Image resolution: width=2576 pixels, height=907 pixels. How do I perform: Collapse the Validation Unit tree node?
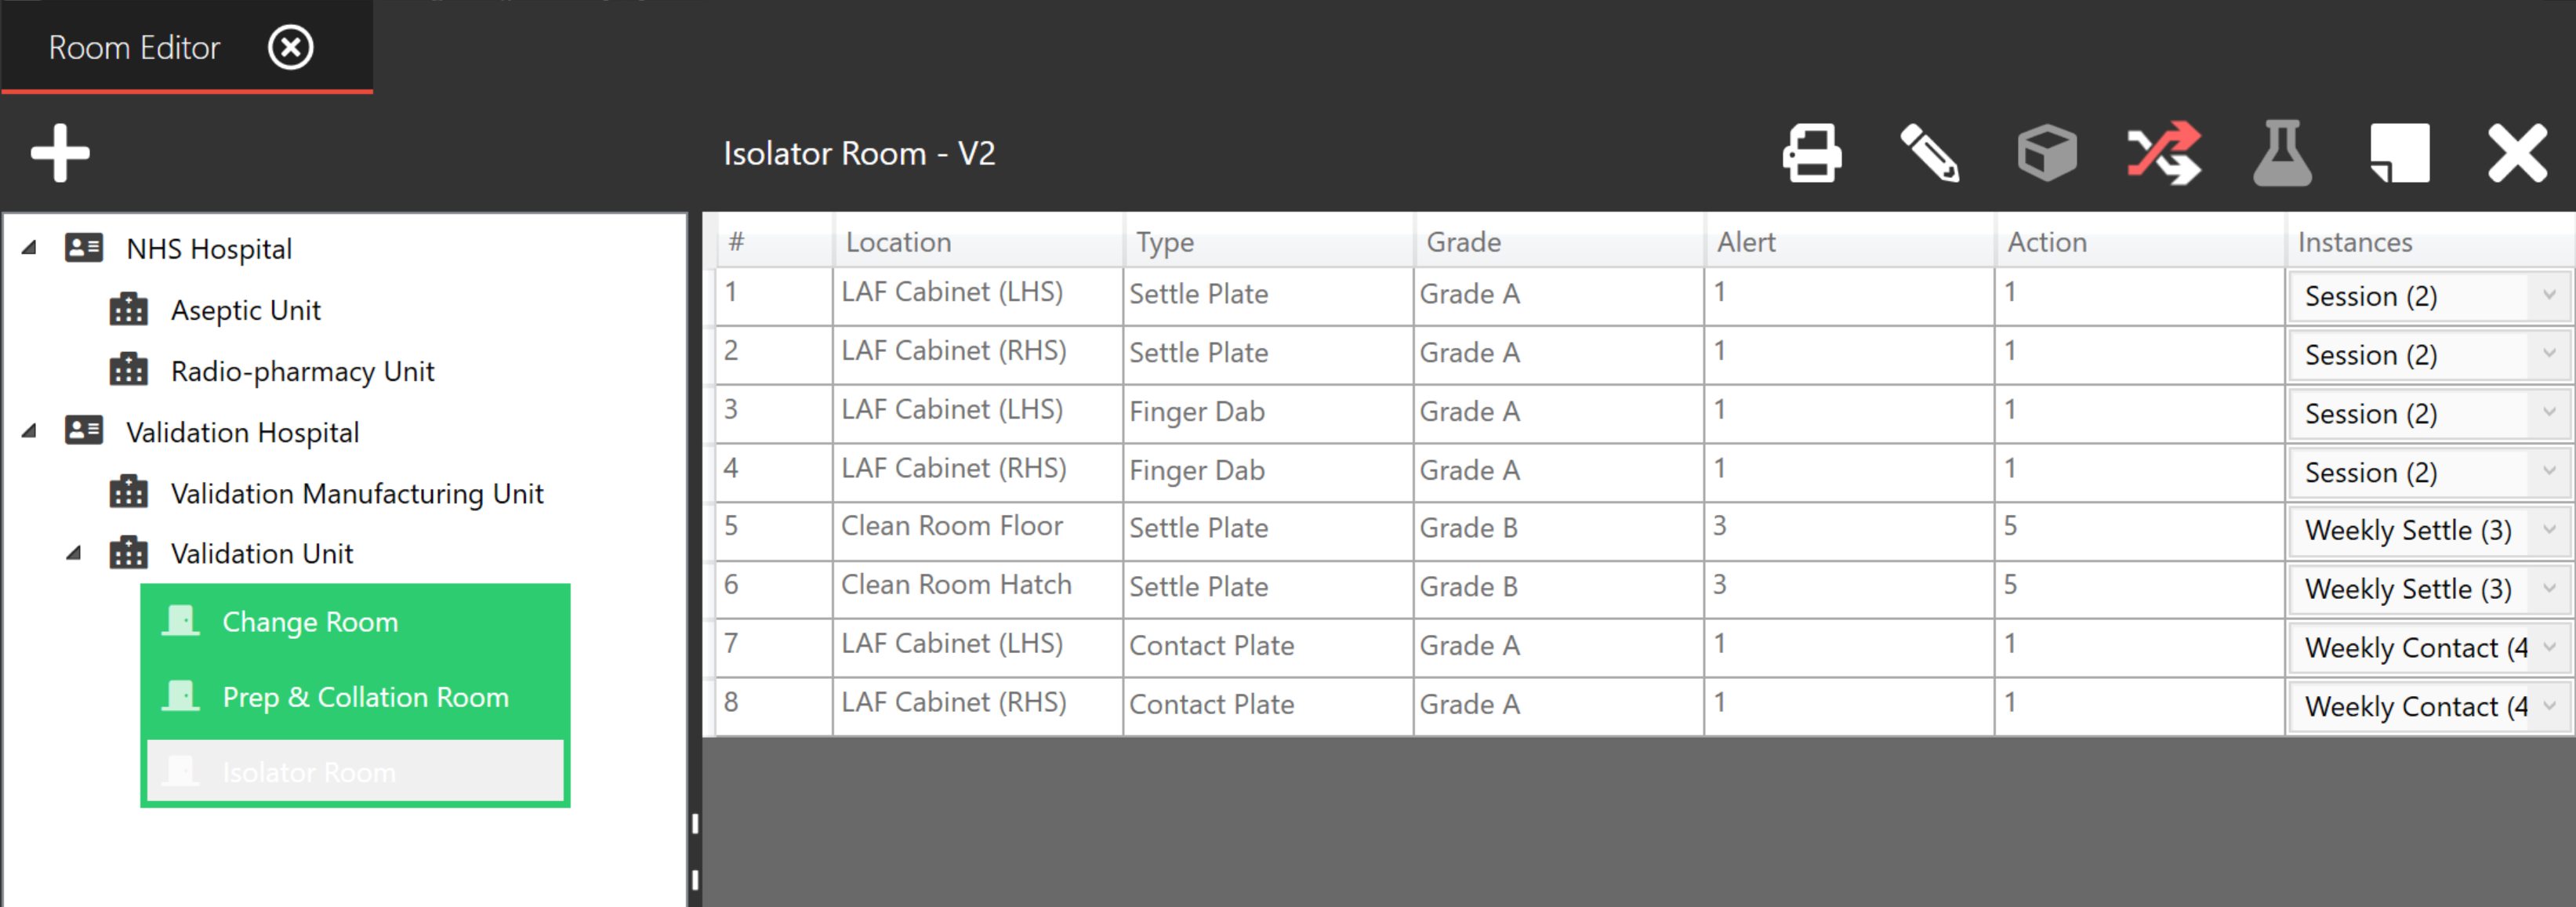(x=74, y=552)
